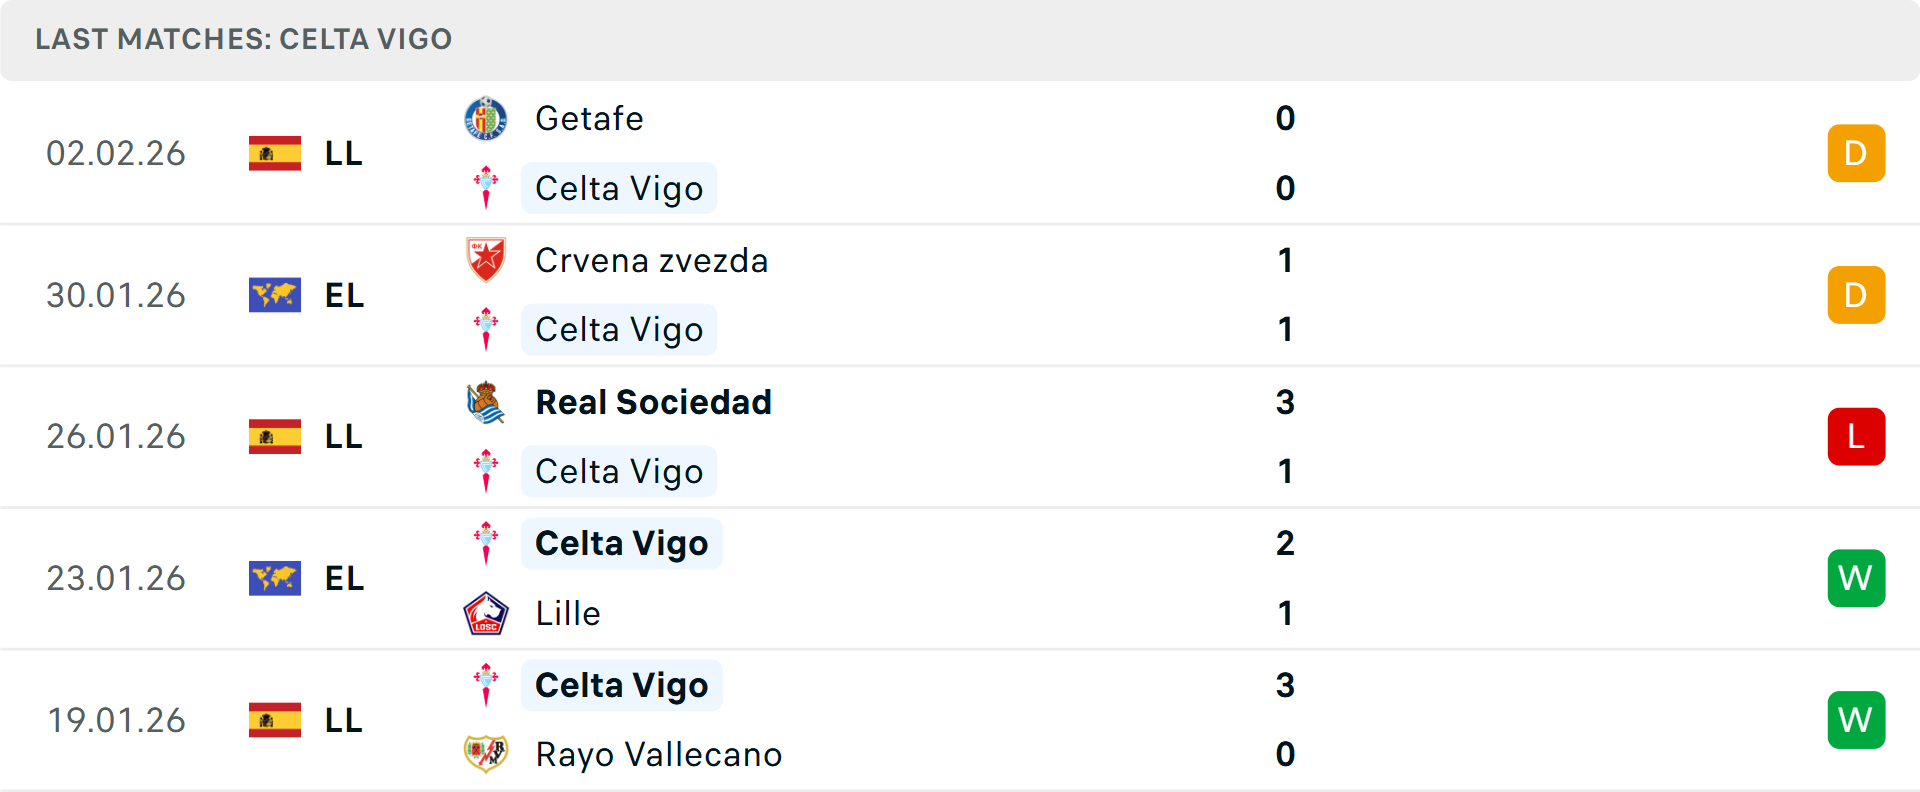Viewport: 1920px width, 792px height.
Task: Expand details for the Crvena zvezda match
Action: 960,295
